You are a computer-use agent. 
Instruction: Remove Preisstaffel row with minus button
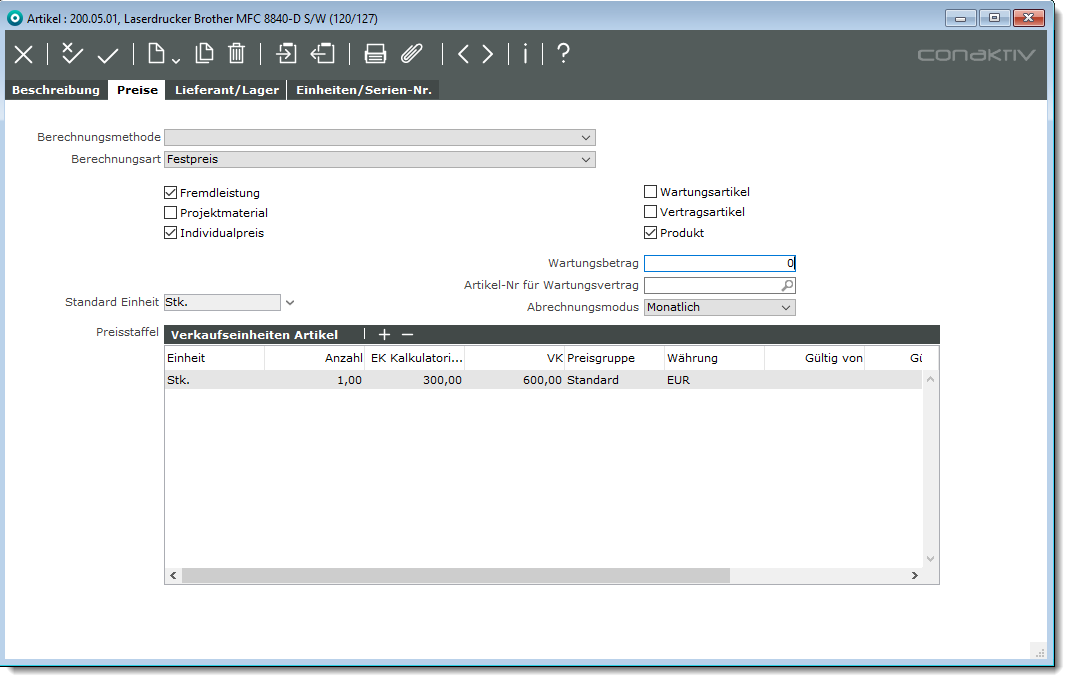(407, 335)
